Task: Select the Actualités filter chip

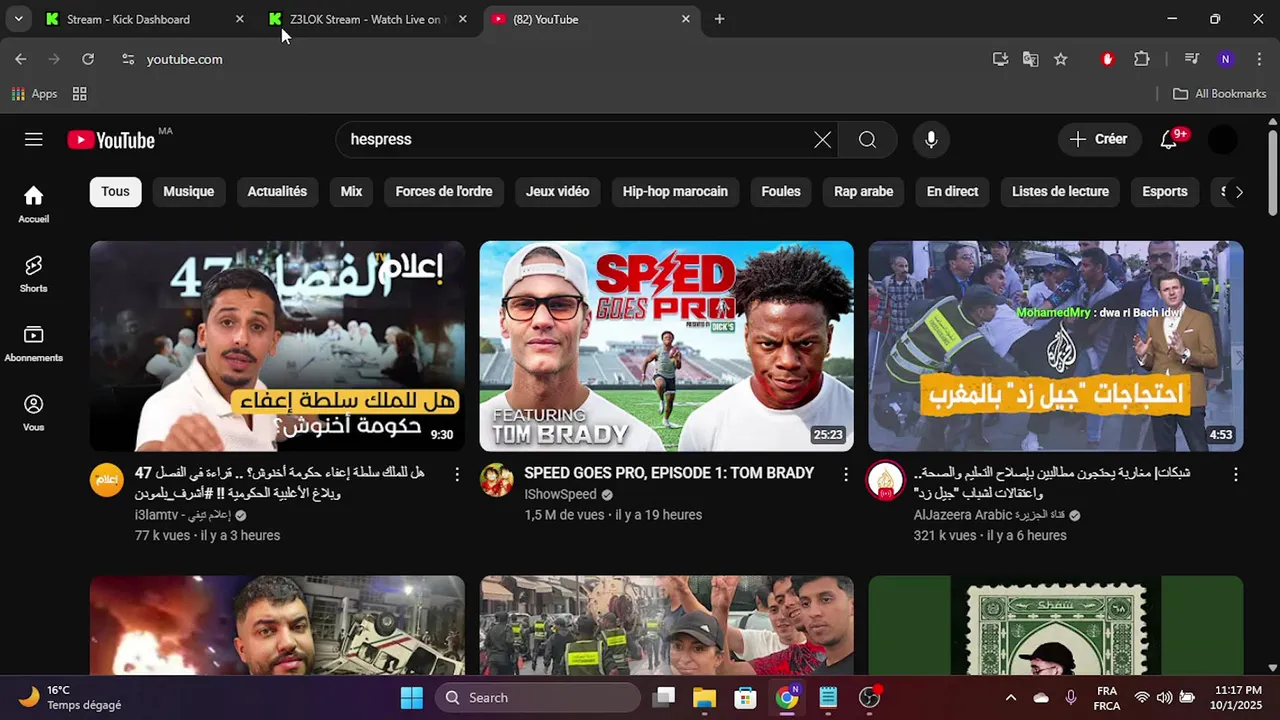Action: pos(277,192)
